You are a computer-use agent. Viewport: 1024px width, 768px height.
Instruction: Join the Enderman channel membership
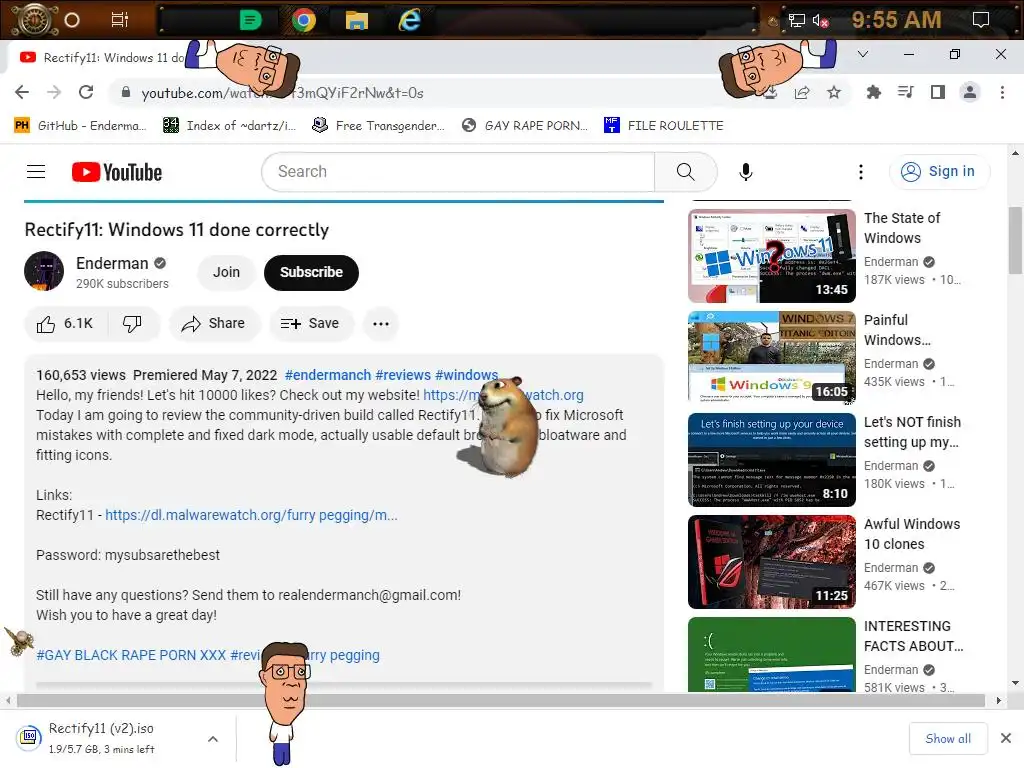tap(226, 272)
